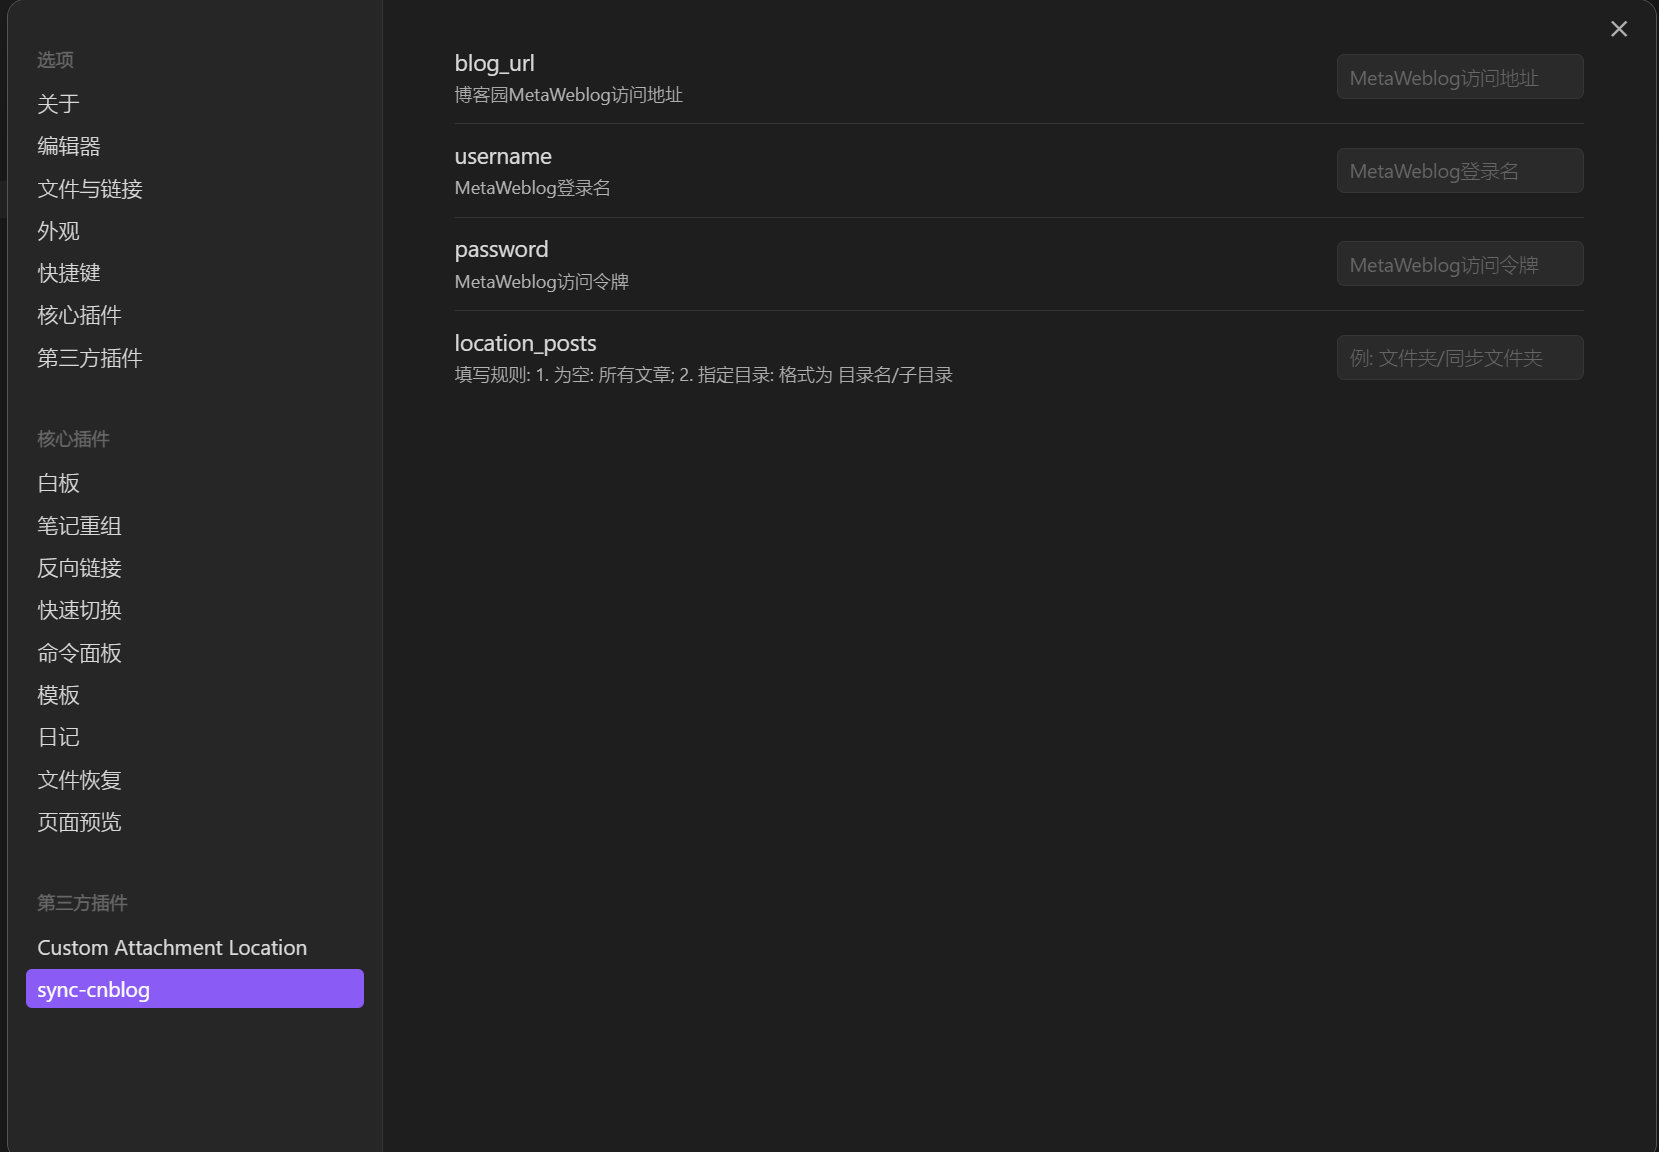进入「核心插件」管理页面
Screen dimensions: 1659x1152
[x=77, y=315]
